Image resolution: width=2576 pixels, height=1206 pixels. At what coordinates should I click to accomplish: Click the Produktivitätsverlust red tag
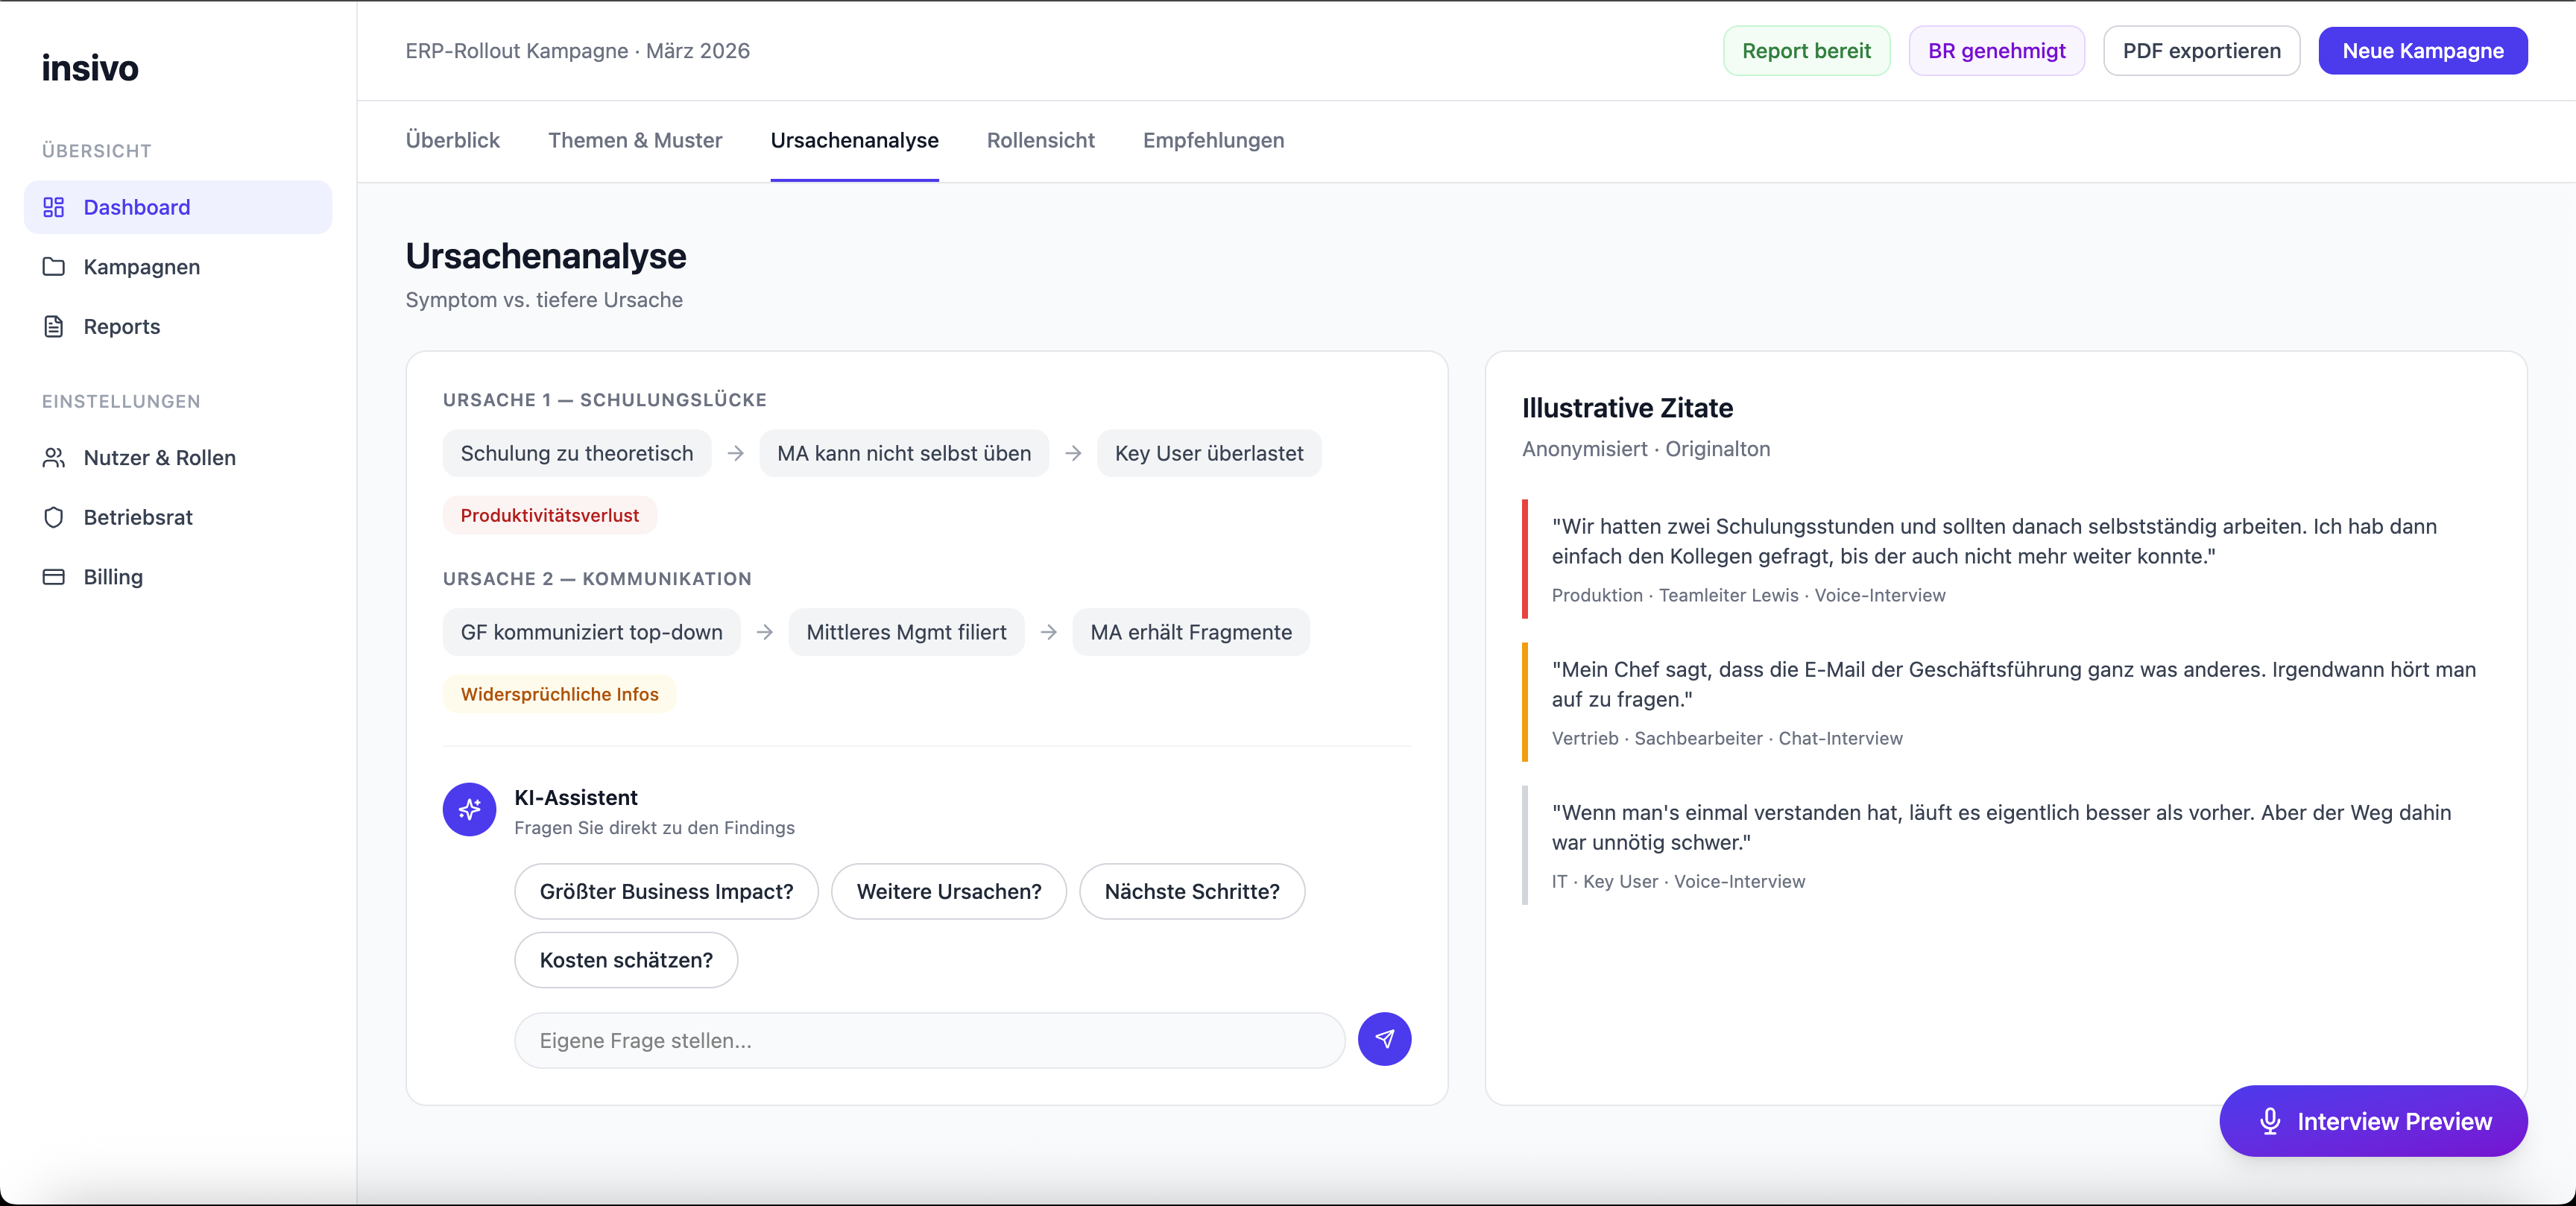point(549,515)
